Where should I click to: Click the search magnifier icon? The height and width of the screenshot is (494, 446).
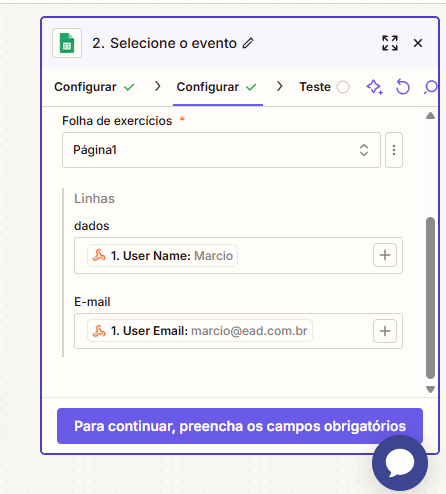tap(431, 87)
